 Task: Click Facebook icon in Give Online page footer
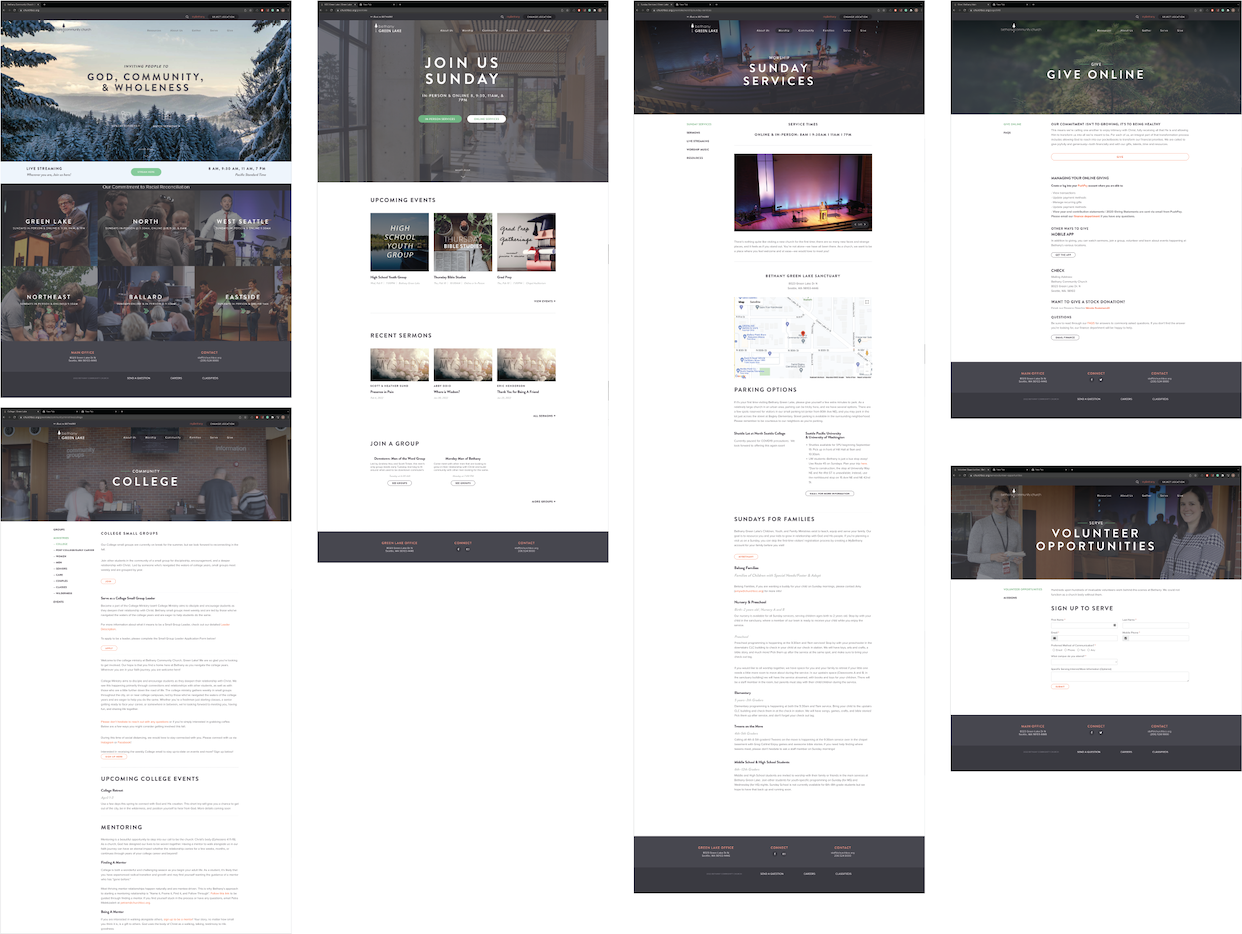(x=1092, y=380)
